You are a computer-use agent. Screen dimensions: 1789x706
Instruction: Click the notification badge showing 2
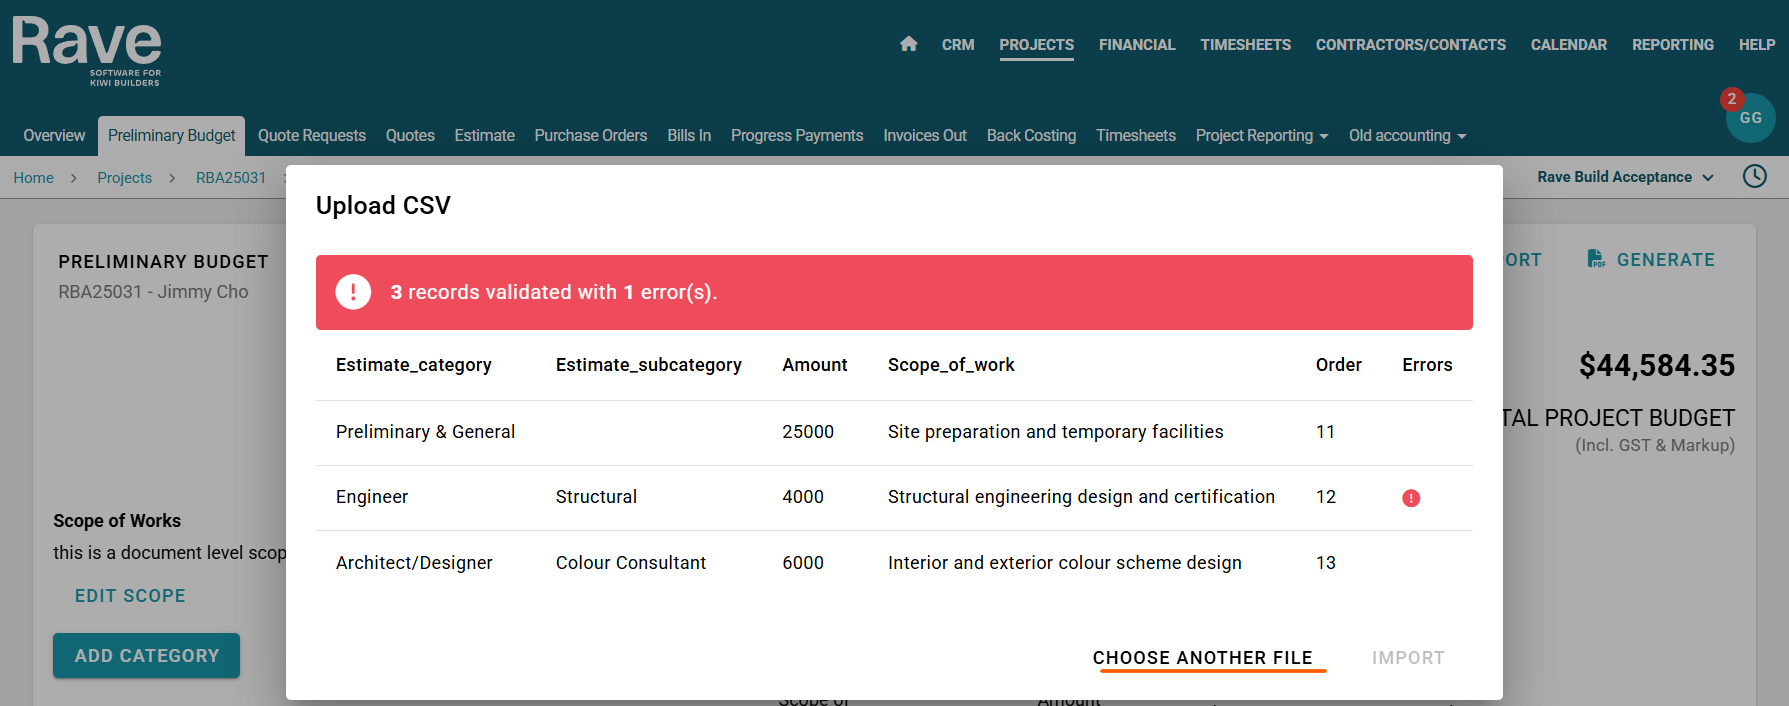pyautogui.click(x=1731, y=99)
